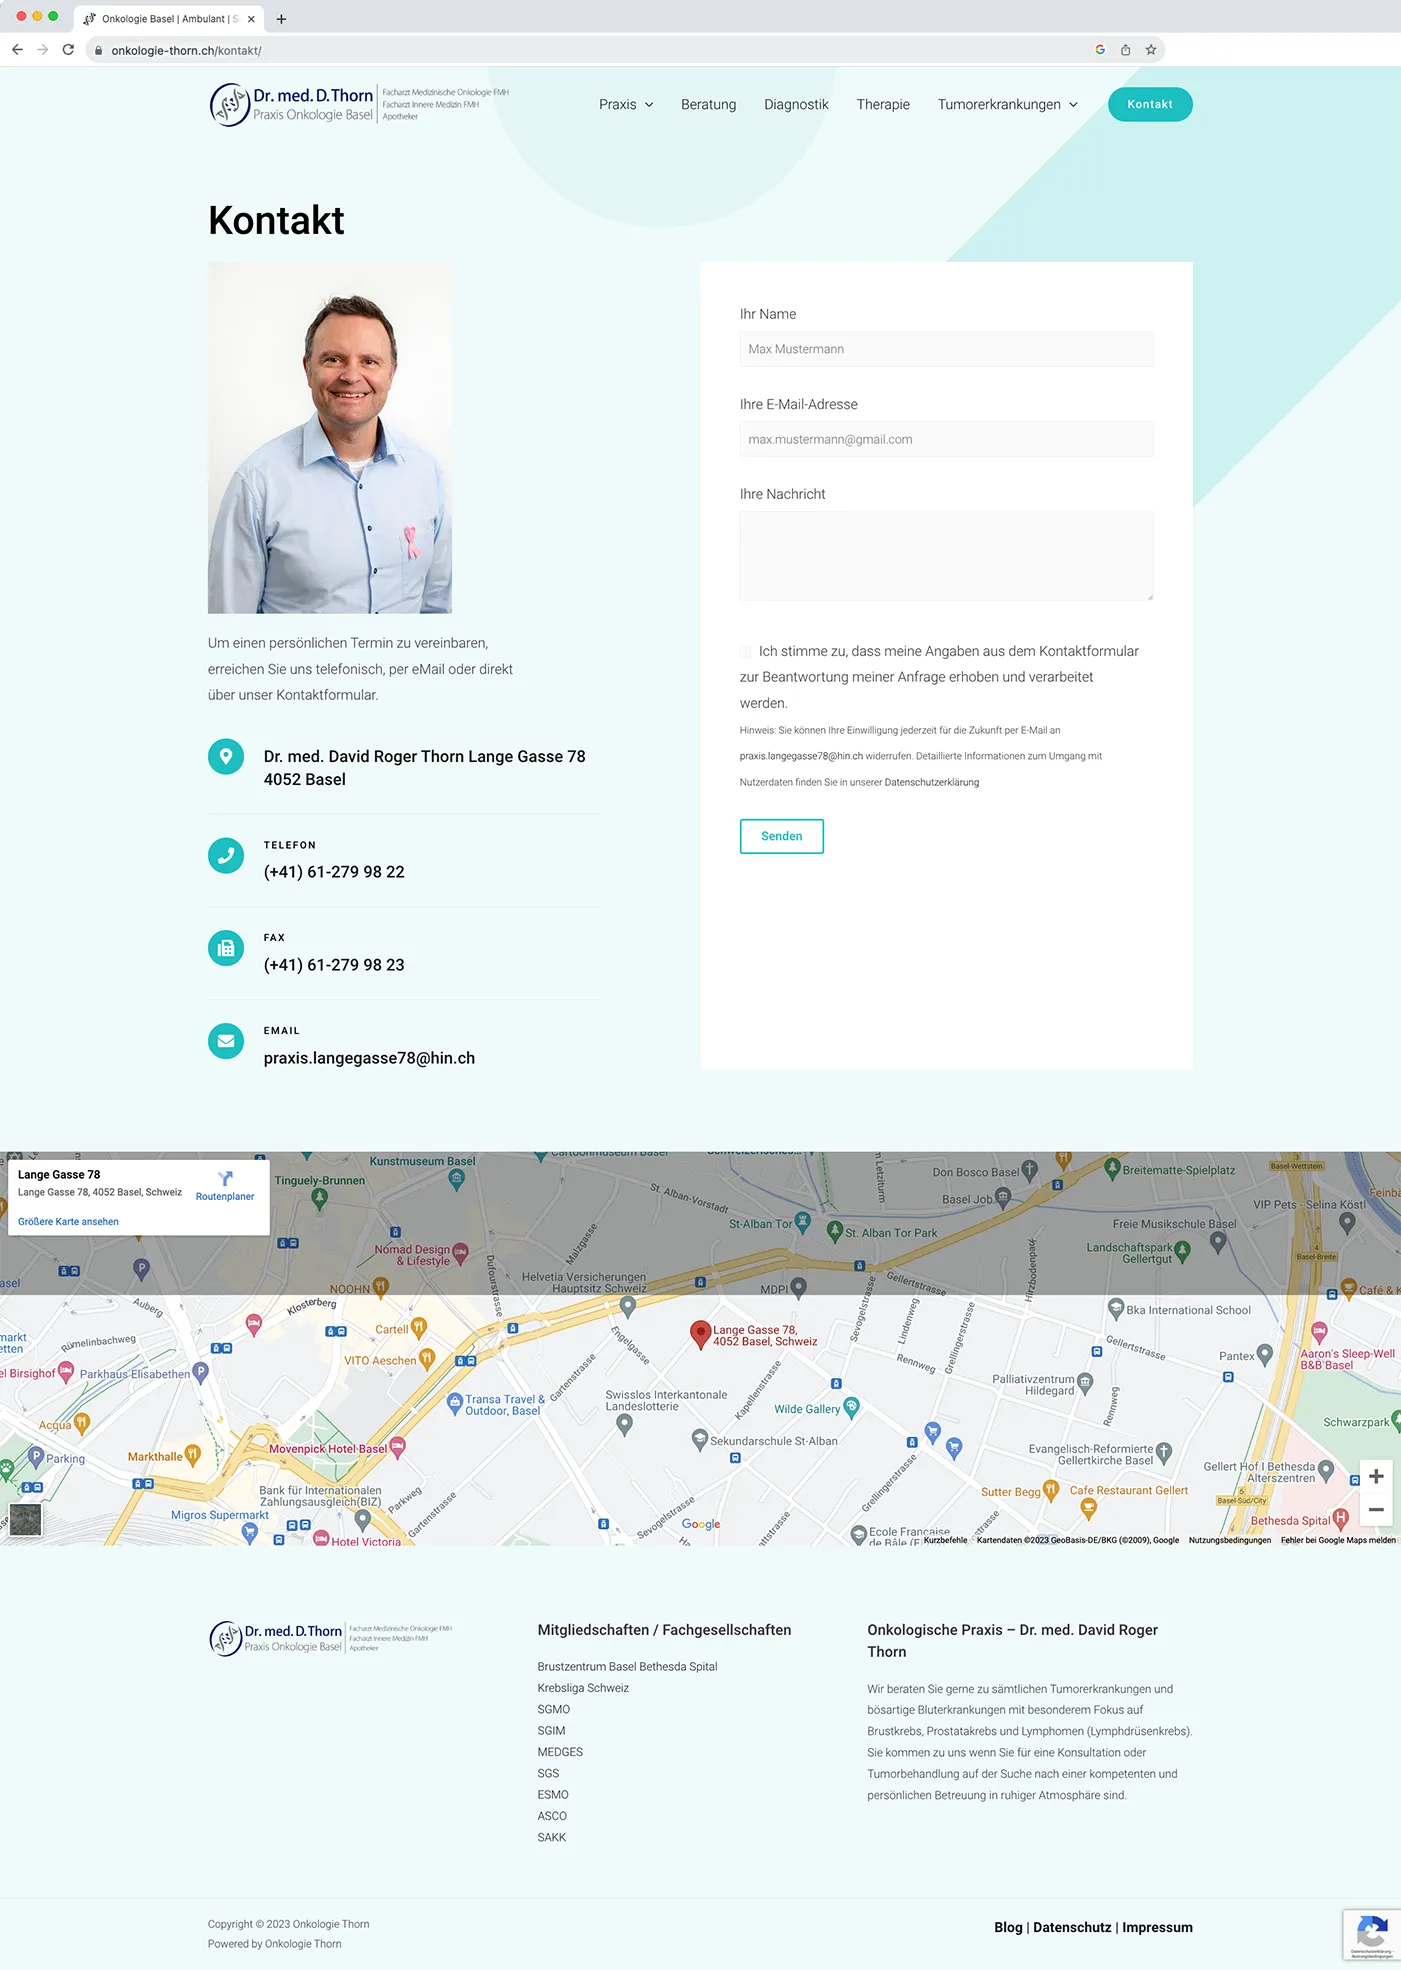Viewport: 1401px width, 1970px height.
Task: Click the Cafe Restaurant Gellert pin
Action: [x=1089, y=1507]
